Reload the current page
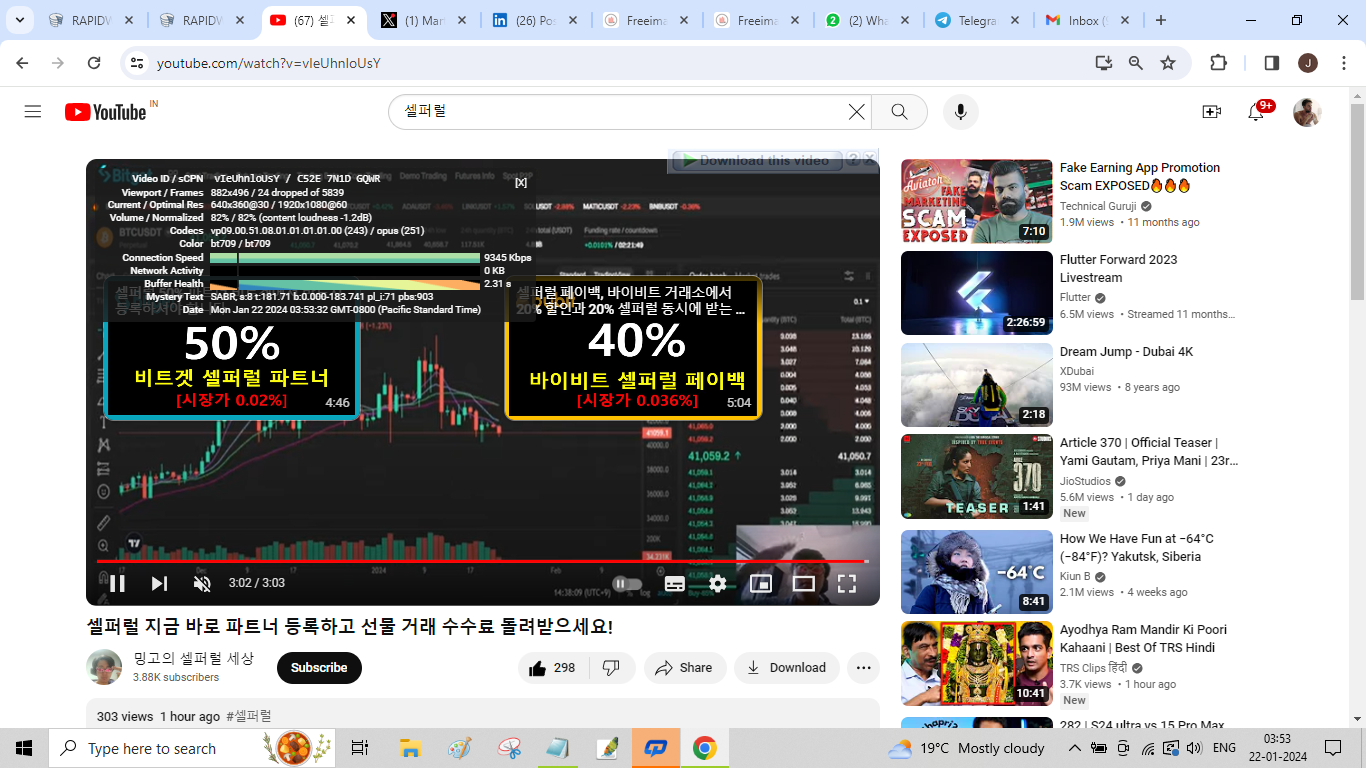This screenshot has height=768, width=1366. pos(94,63)
